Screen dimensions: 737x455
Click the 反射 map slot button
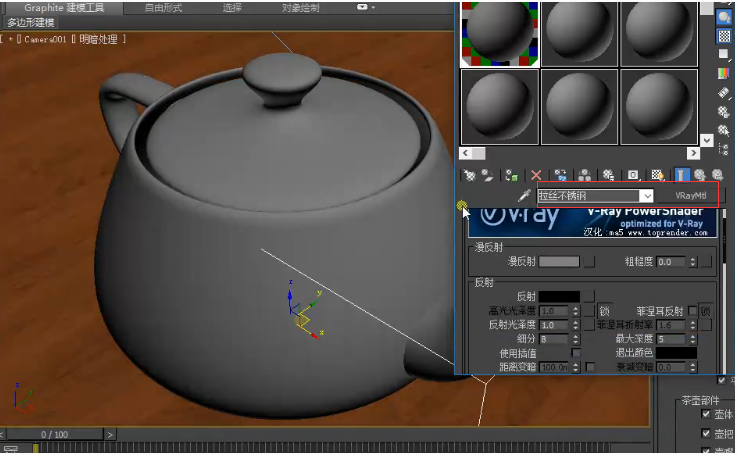coord(589,296)
